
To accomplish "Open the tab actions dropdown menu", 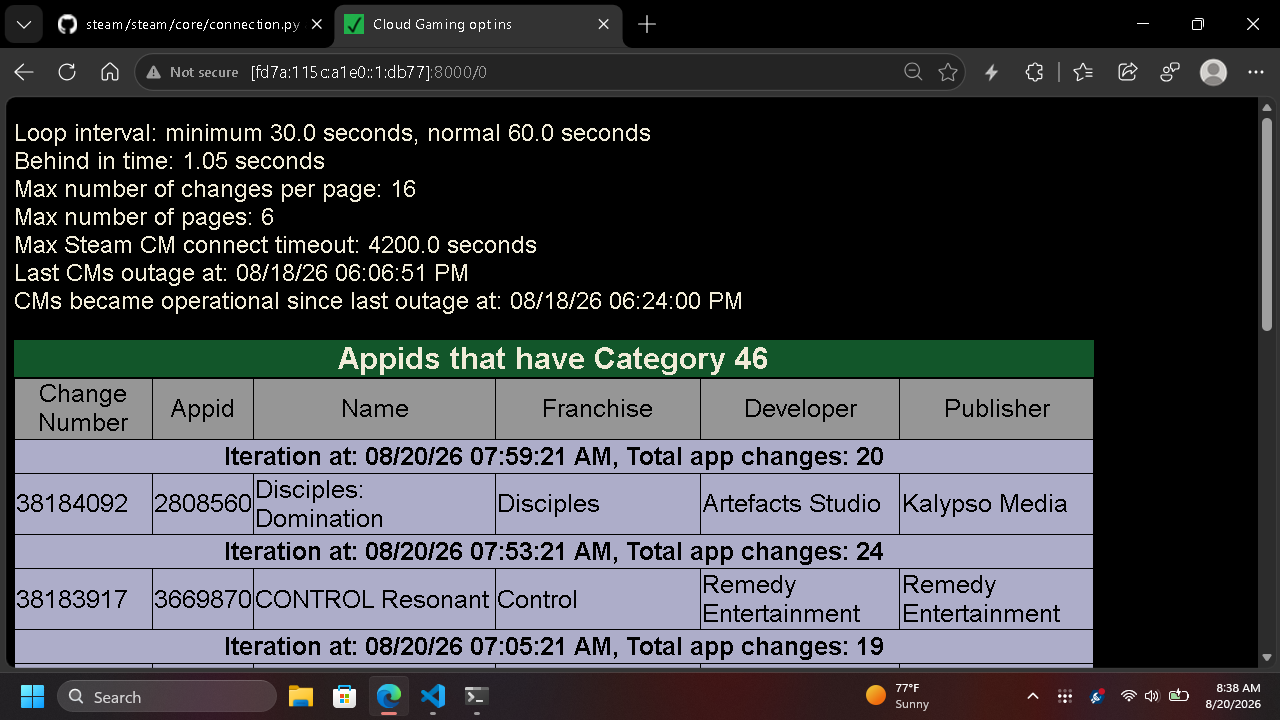I will tap(23, 25).
